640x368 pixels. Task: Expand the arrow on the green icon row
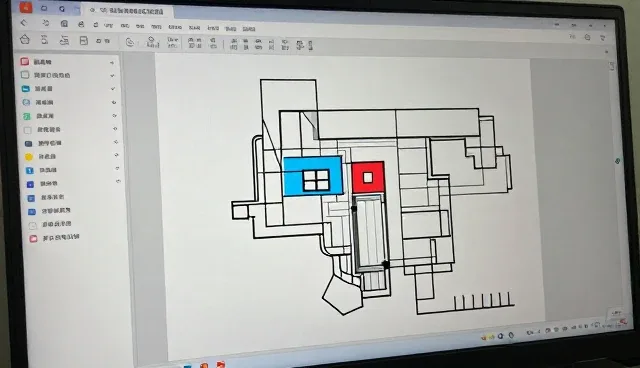click(115, 116)
